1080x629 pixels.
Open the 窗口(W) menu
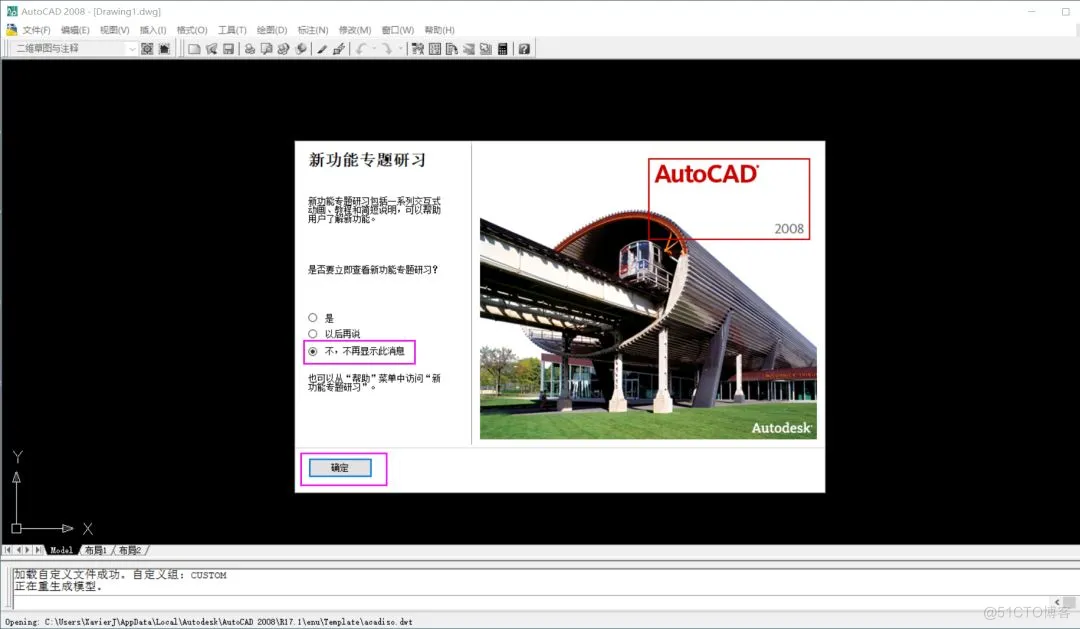point(397,30)
